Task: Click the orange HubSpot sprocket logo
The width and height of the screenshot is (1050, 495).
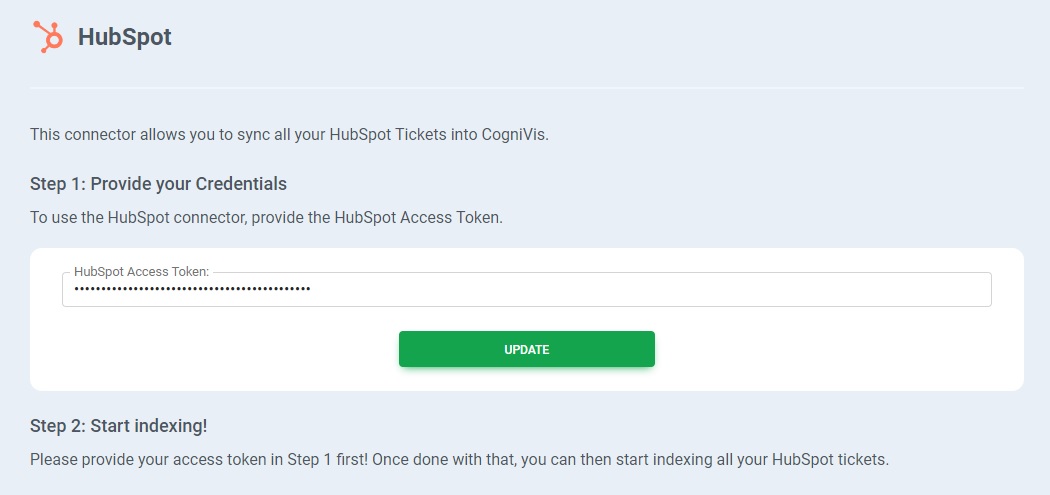Action: (47, 37)
